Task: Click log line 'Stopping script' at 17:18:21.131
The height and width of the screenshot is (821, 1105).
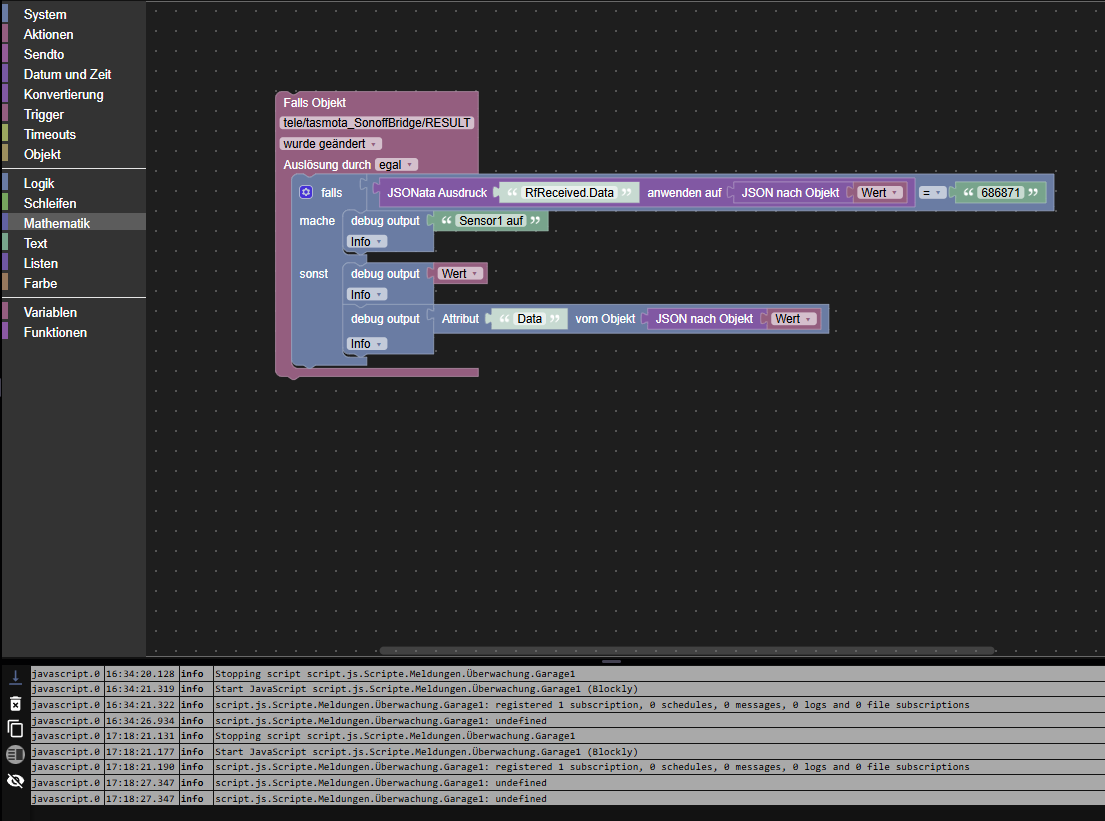Action: (567, 736)
